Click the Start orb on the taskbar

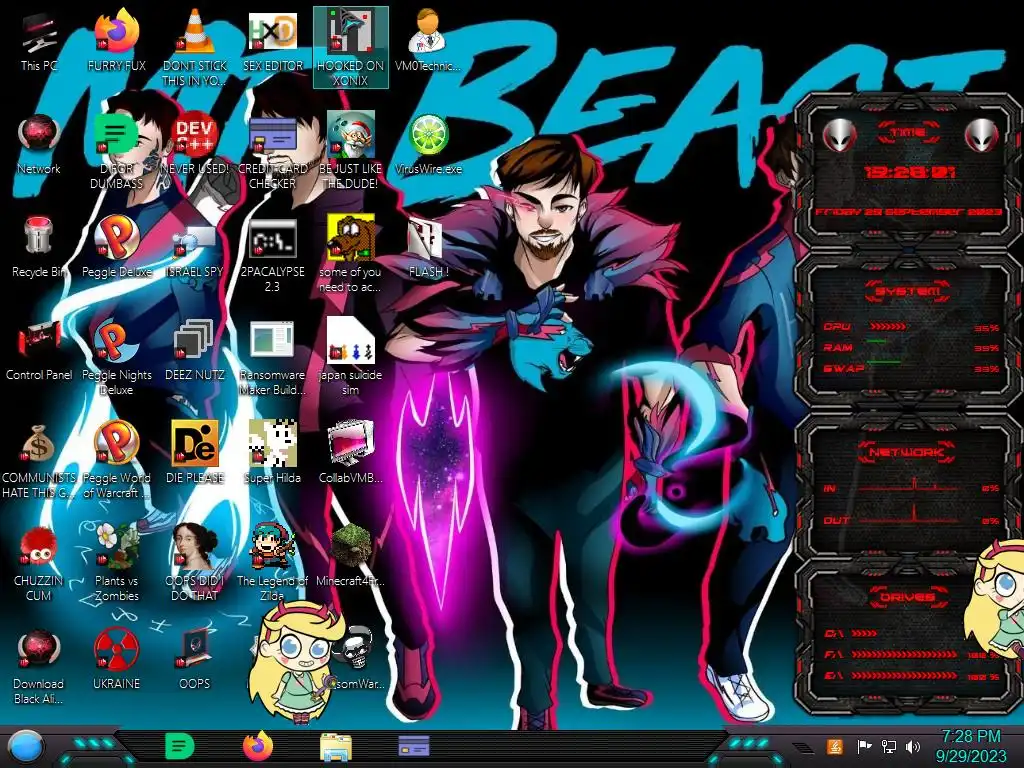pyautogui.click(x=25, y=747)
